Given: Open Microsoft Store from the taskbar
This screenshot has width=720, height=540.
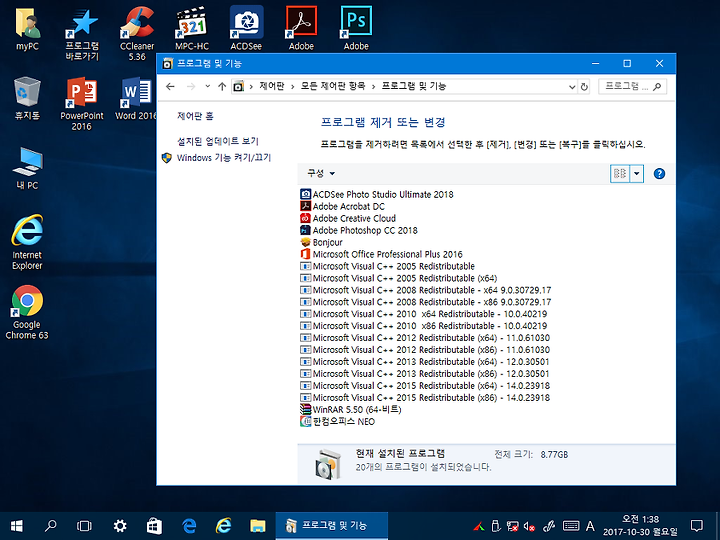Looking at the screenshot, I should point(154,526).
